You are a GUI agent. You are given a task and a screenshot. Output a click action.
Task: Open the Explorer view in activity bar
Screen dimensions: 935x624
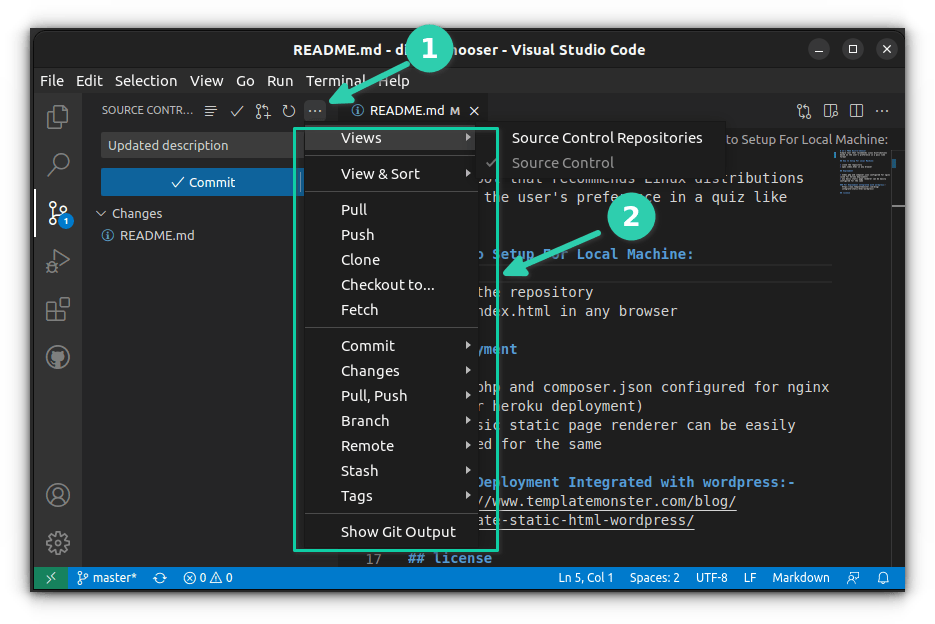coord(58,117)
